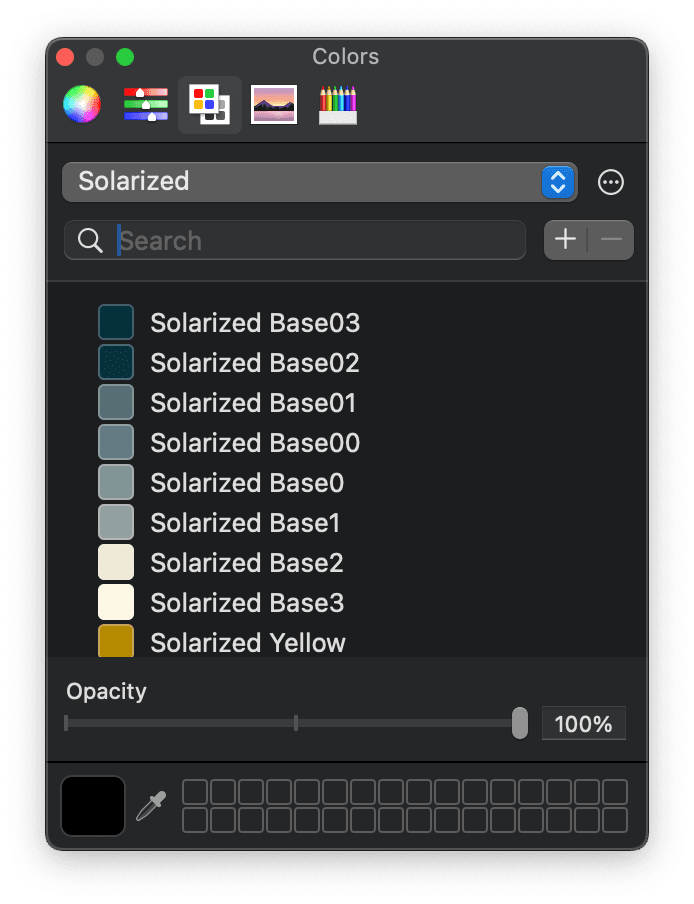Screen dimensions: 694x904
Task: Expand the palette list chevron control
Action: click(x=560, y=182)
